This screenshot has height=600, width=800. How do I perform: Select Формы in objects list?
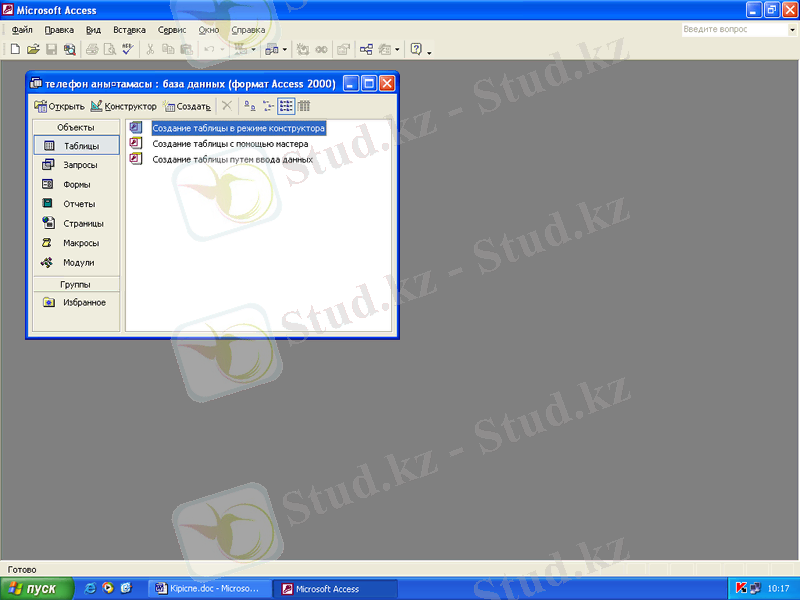pos(76,184)
